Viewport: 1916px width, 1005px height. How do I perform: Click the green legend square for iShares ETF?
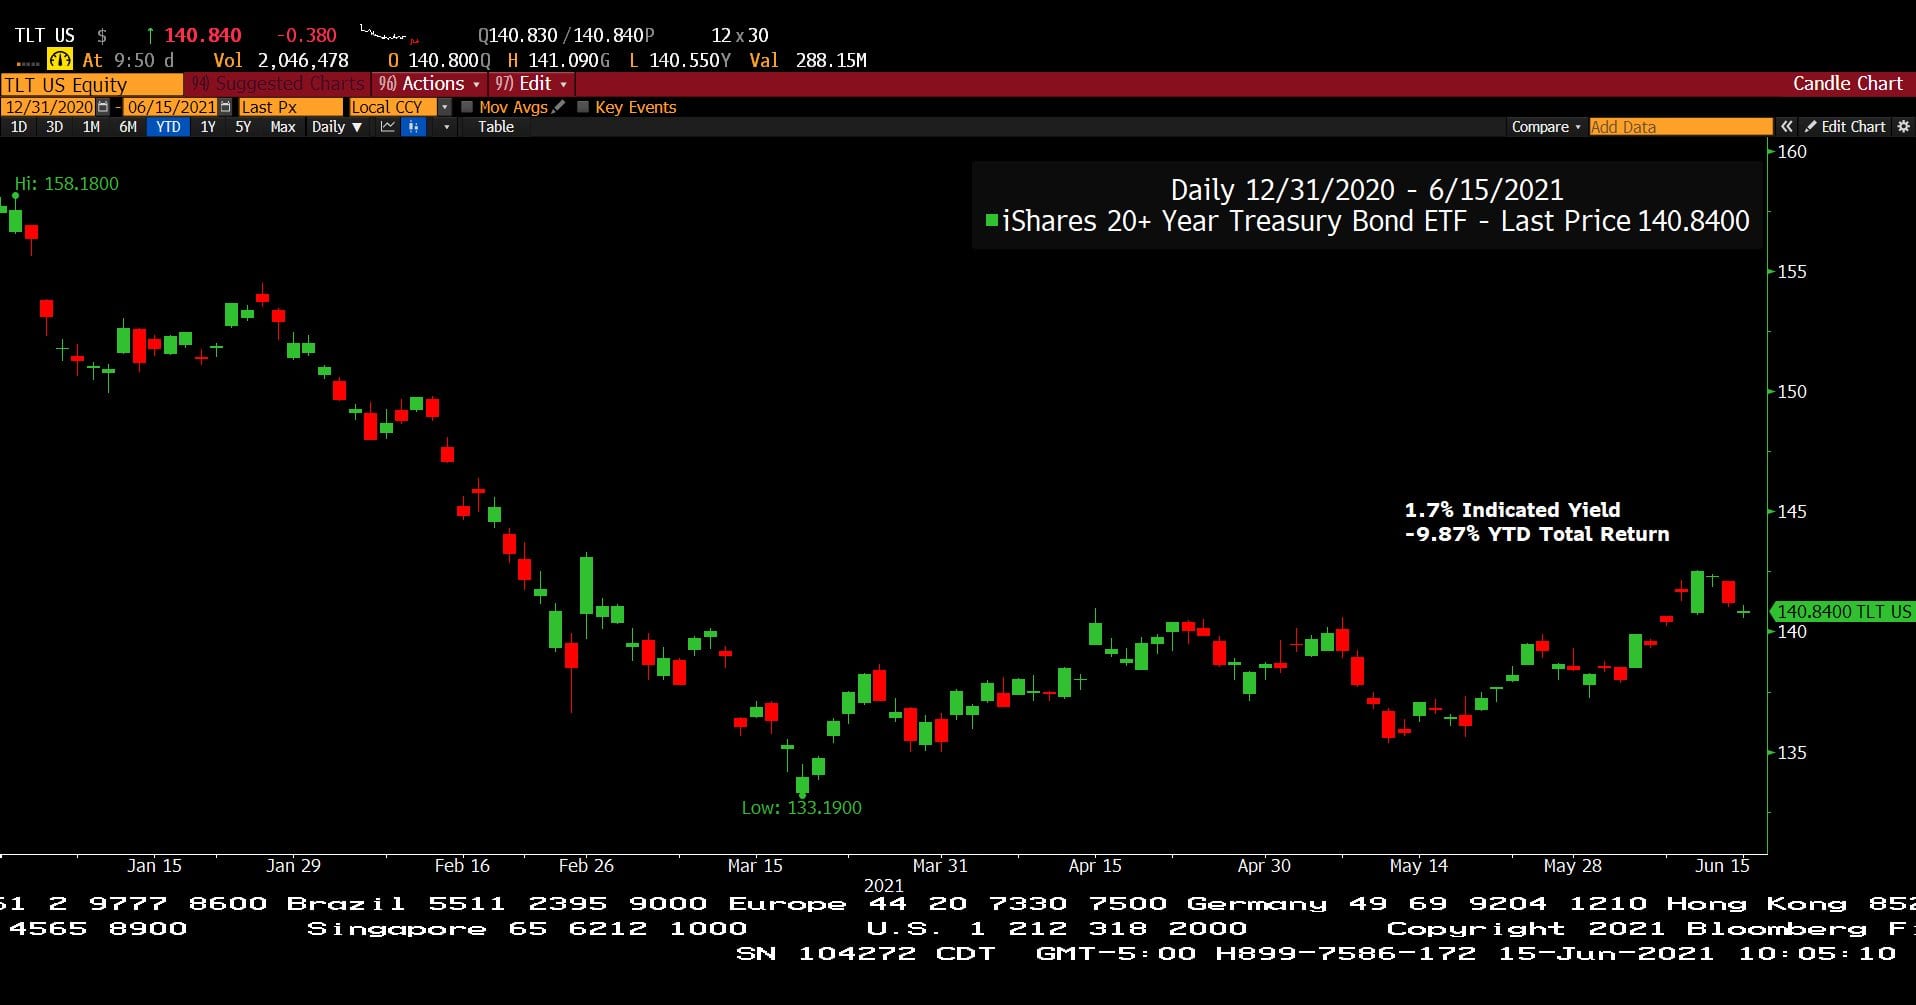991,220
